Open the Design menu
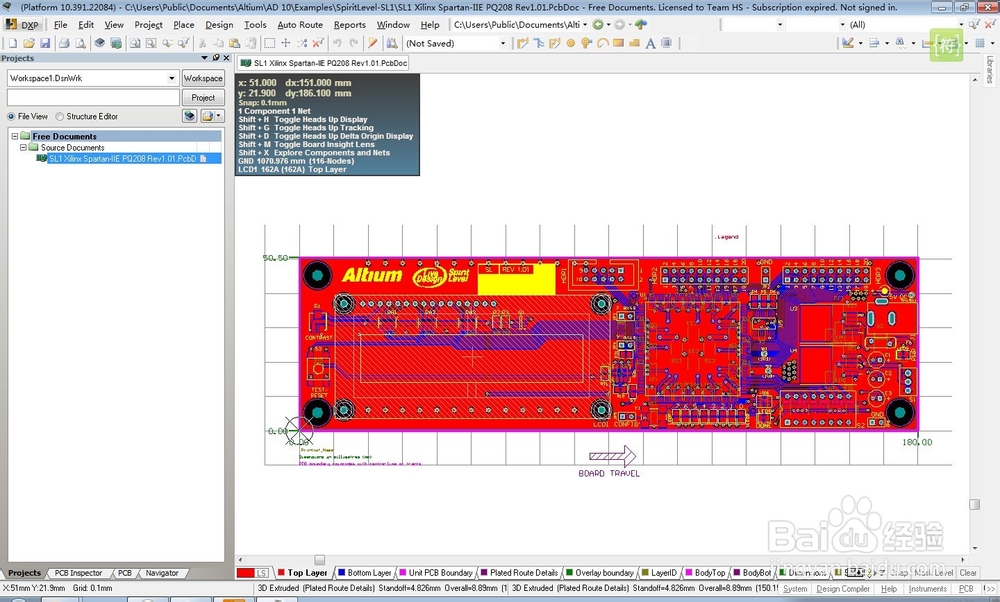The height and width of the screenshot is (602, 1000). [x=219, y=24]
